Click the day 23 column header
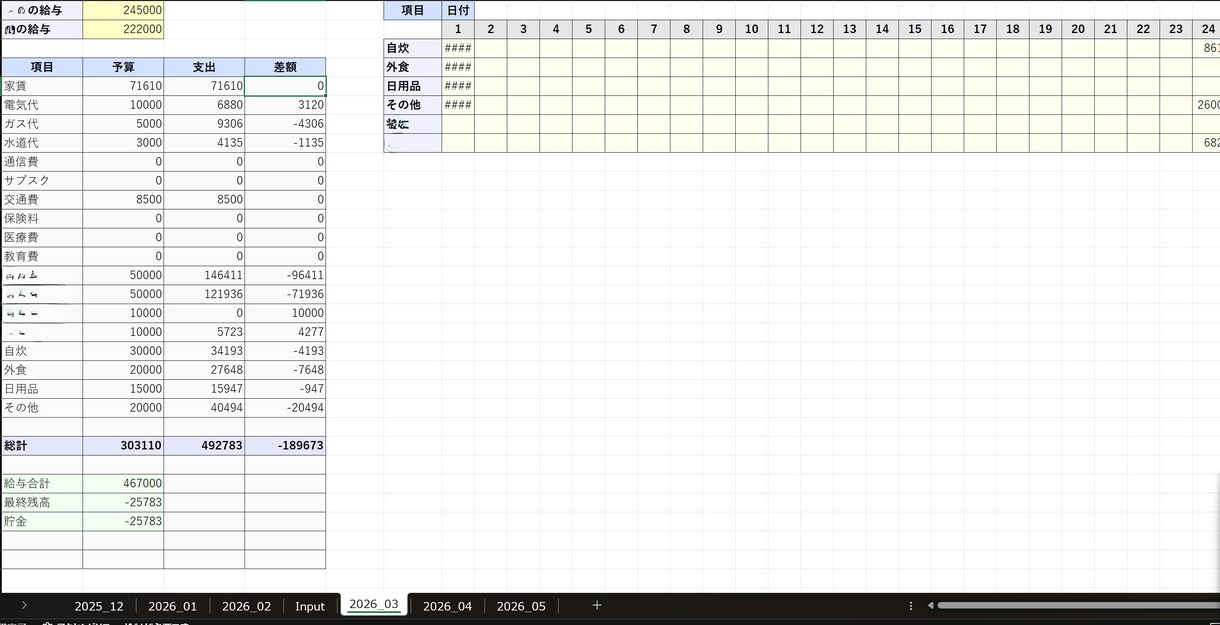This screenshot has height=625, width=1220. click(1176, 30)
